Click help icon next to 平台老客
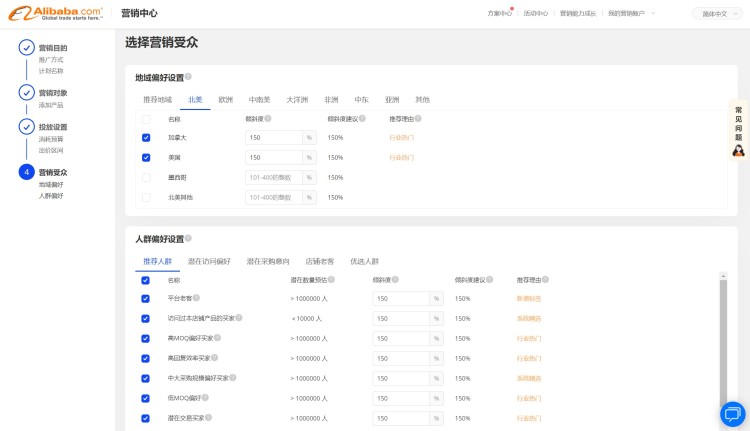750x431 pixels. pyautogui.click(x=196, y=298)
